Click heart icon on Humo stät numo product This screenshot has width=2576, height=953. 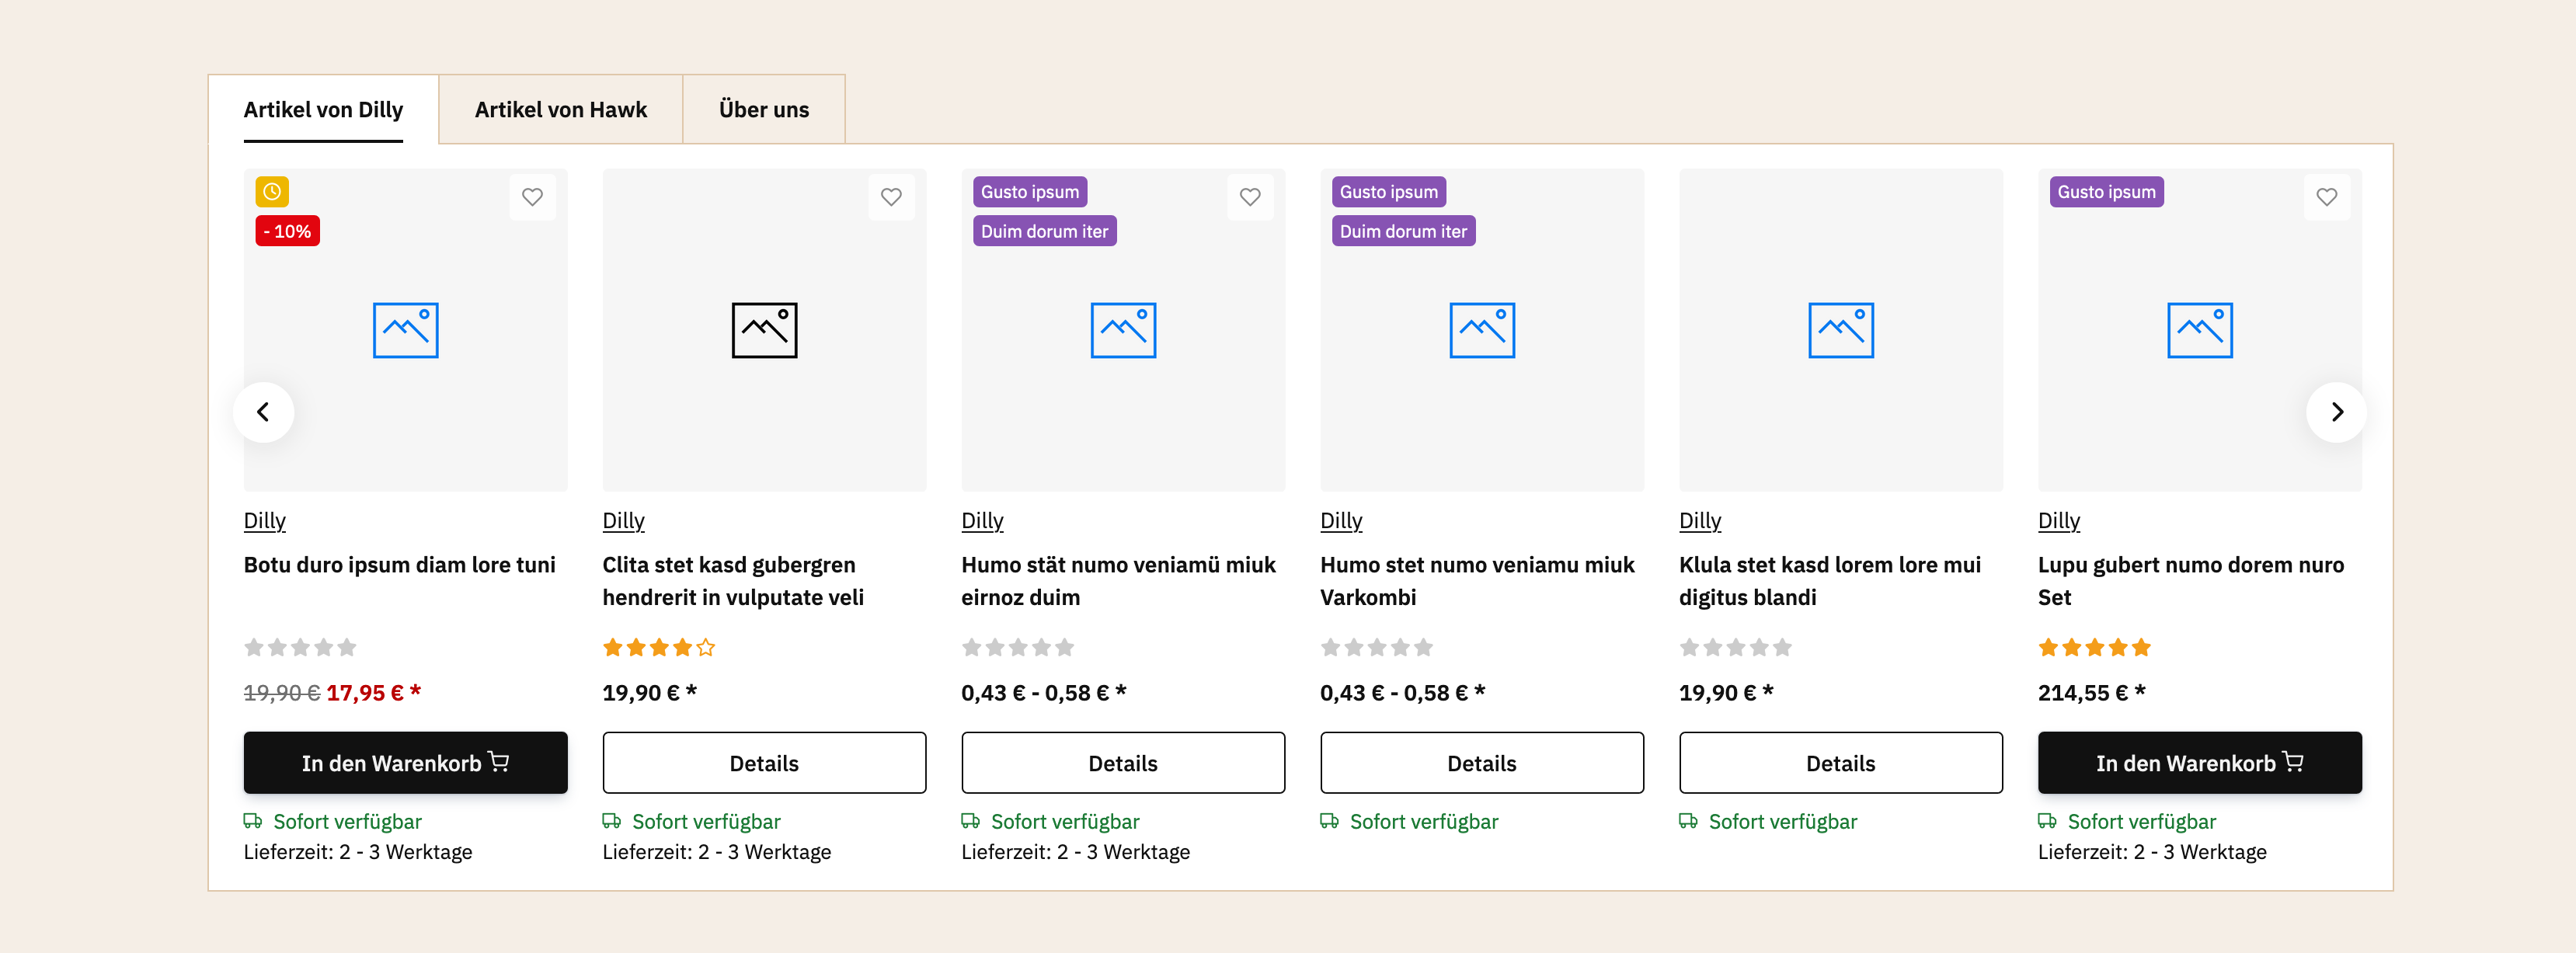point(1250,197)
